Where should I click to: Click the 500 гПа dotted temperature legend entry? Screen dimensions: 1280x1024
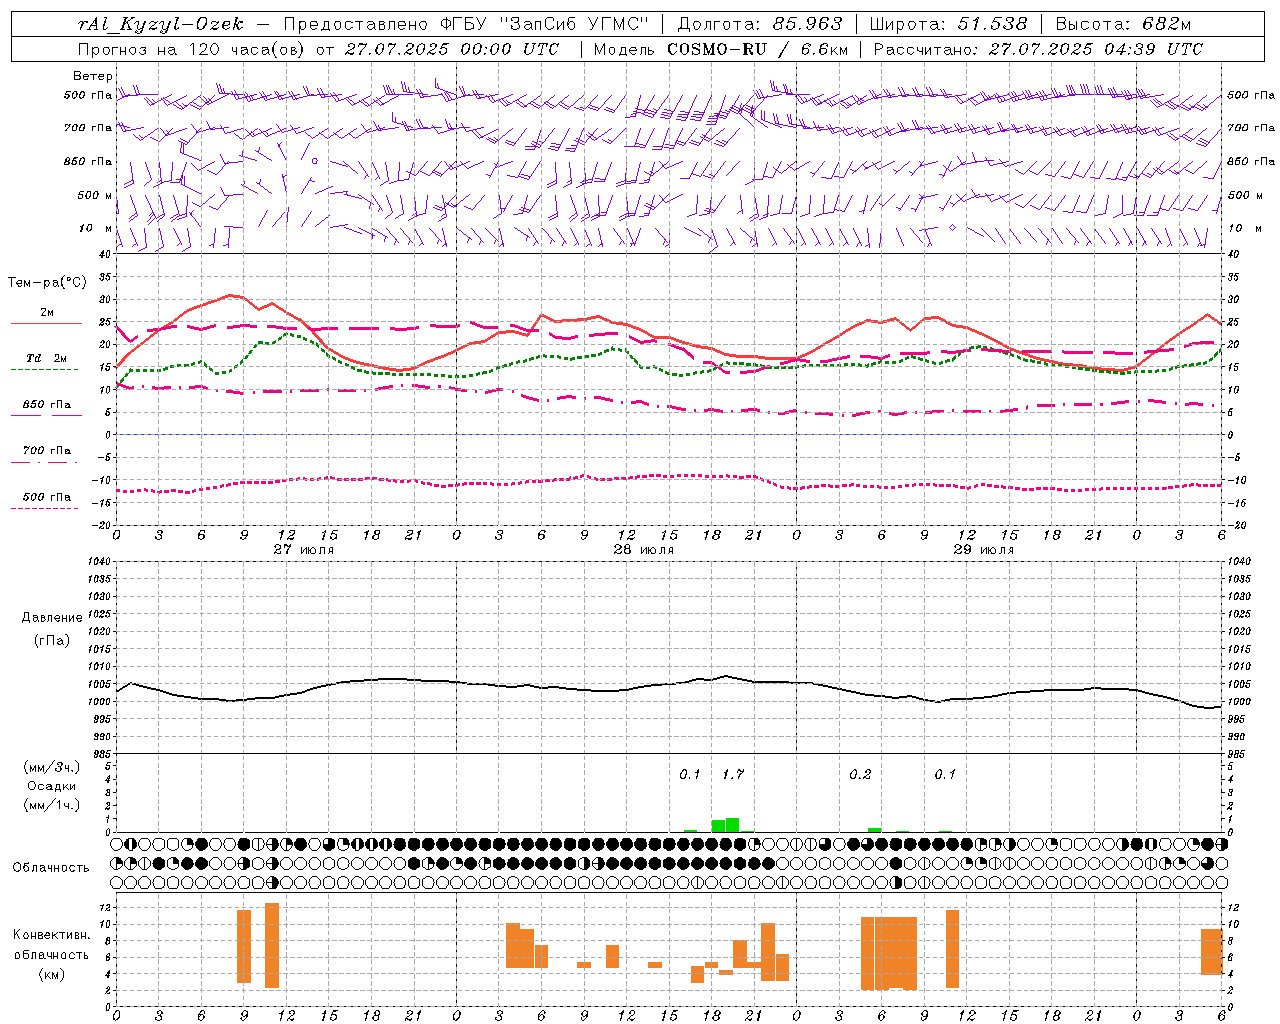pyautogui.click(x=46, y=497)
